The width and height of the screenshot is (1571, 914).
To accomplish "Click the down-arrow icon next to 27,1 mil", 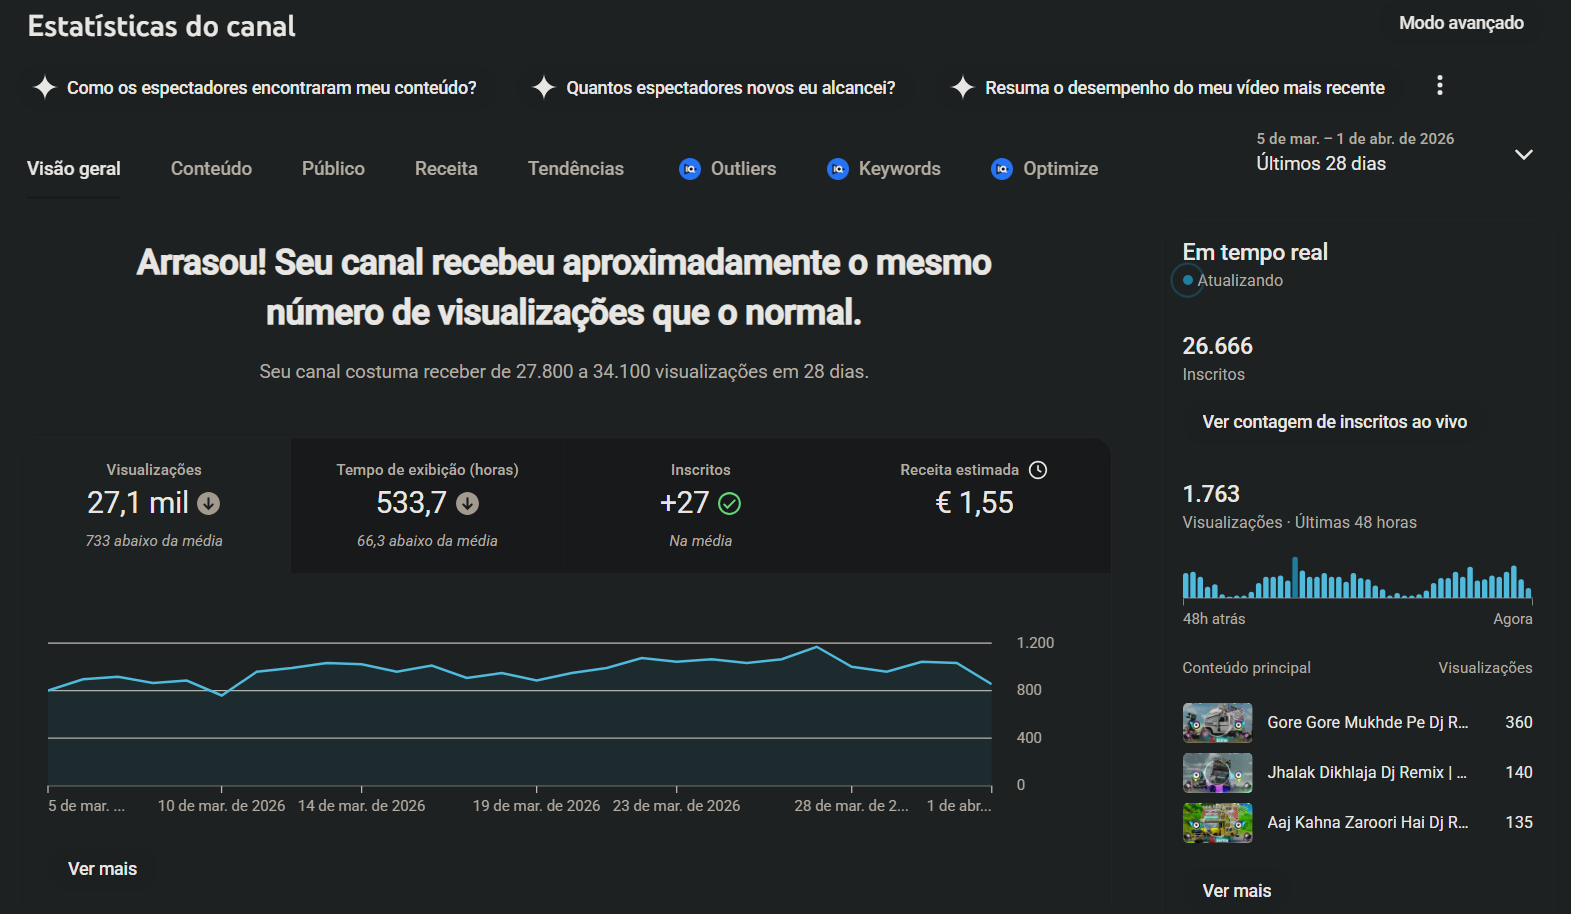I will tap(209, 503).
